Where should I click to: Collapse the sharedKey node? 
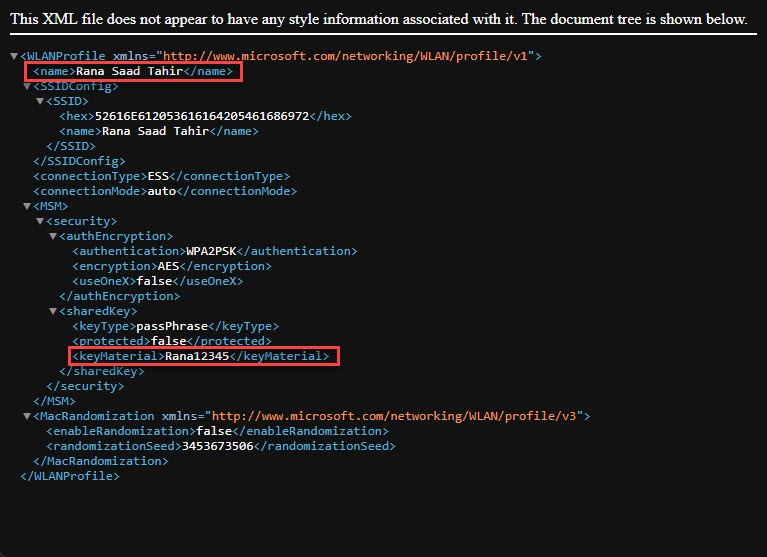[53, 312]
